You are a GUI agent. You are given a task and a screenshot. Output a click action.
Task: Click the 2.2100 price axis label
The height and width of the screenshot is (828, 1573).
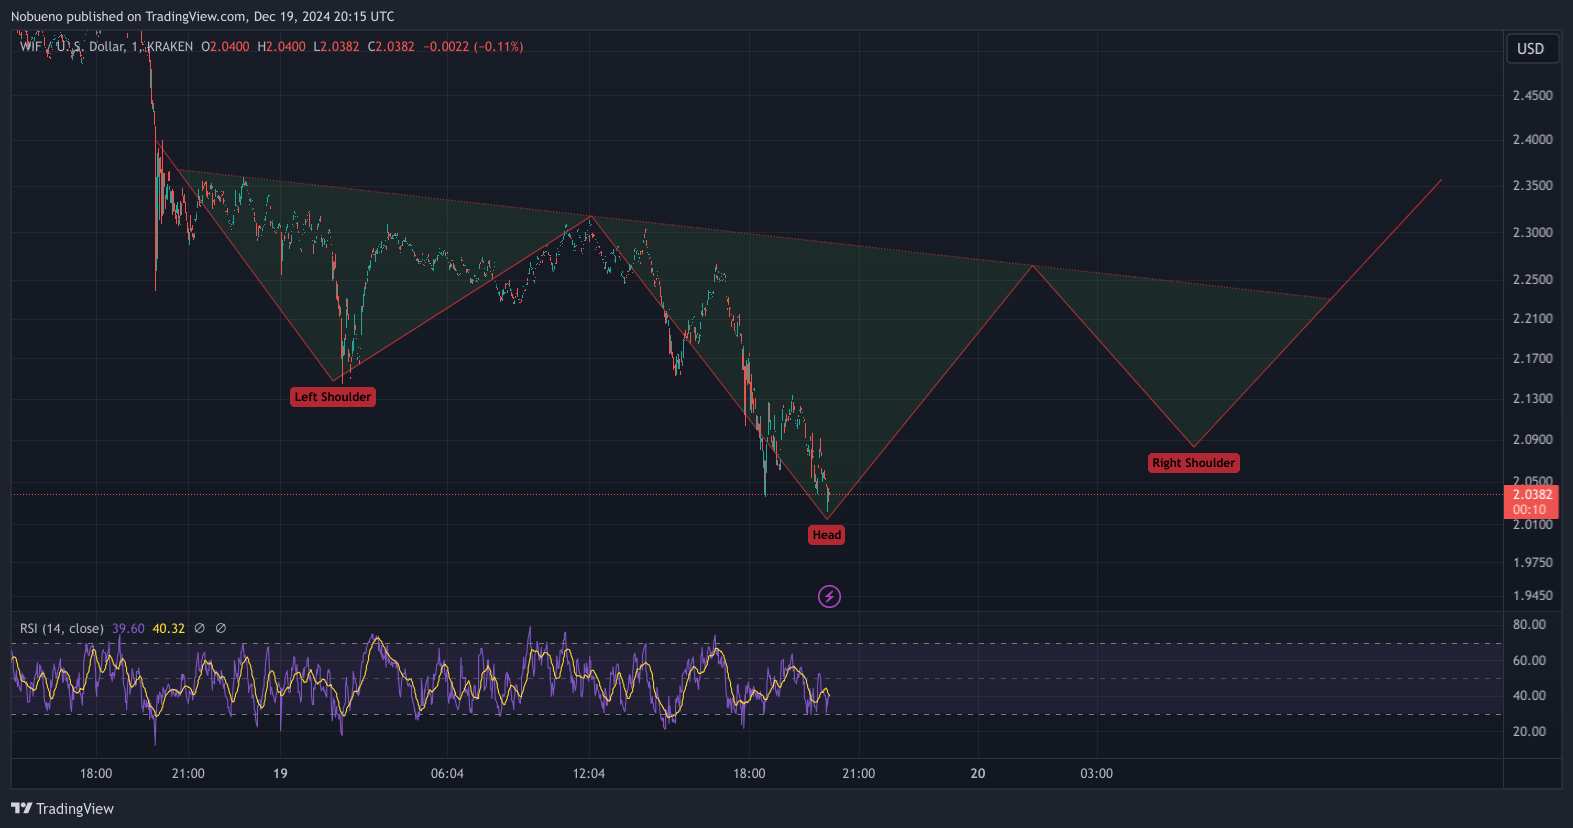coord(1532,318)
